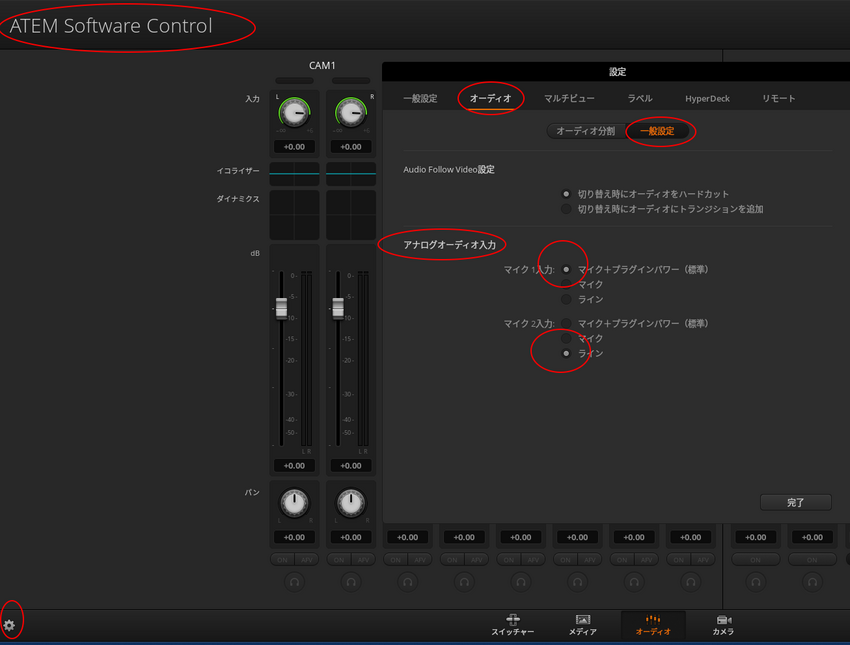Click CAM1 right input gain value field
Screen dimensions: 850x645
coord(351,147)
